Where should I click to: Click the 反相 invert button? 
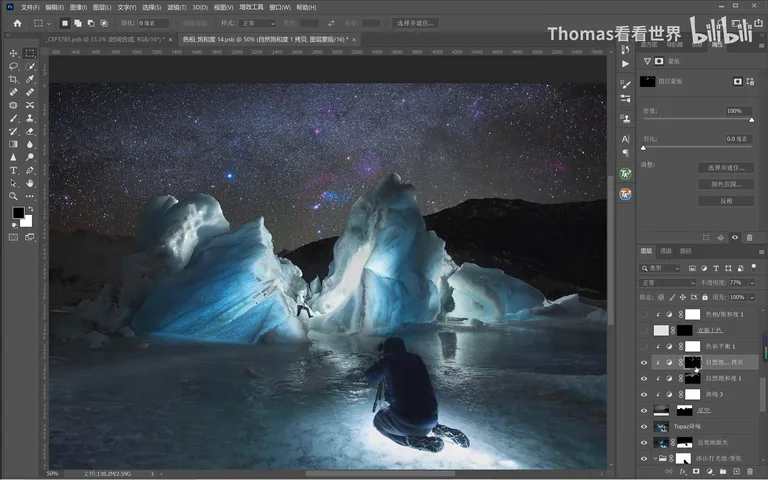tap(726, 201)
